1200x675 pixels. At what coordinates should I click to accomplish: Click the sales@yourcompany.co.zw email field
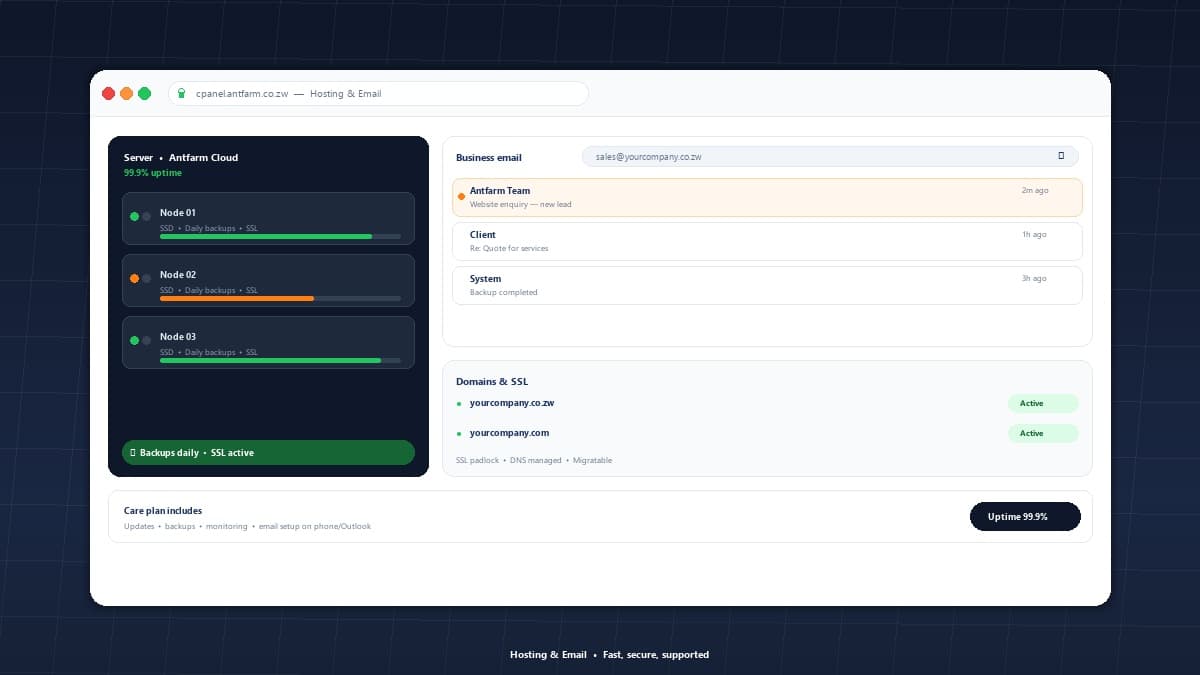(830, 156)
